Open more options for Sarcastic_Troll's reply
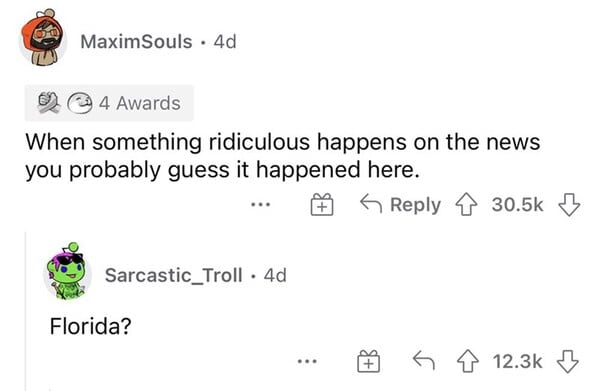 point(307,360)
